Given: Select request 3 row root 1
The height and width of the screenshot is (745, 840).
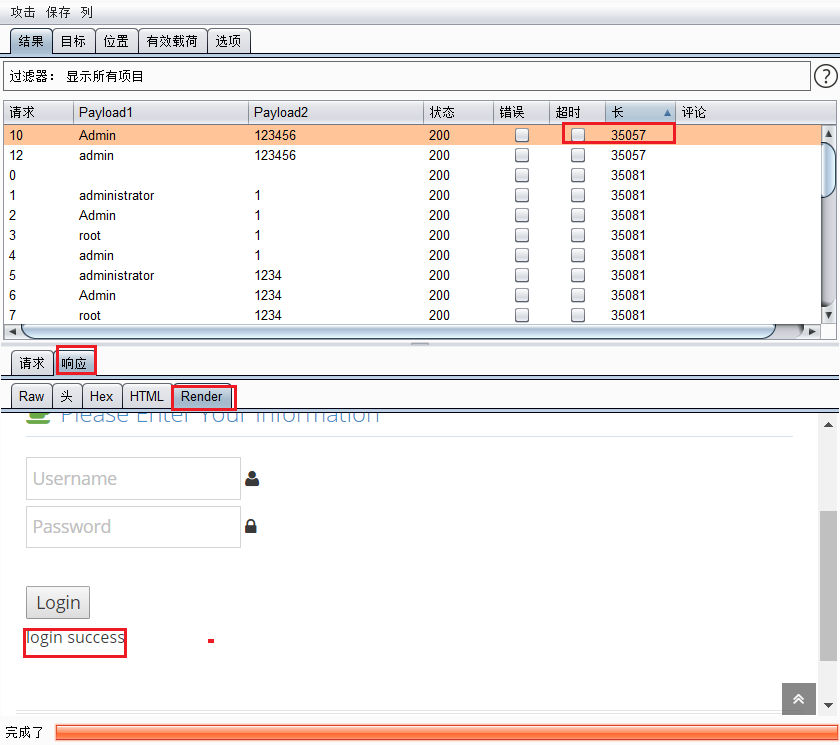Looking at the screenshot, I should click(x=412, y=235).
